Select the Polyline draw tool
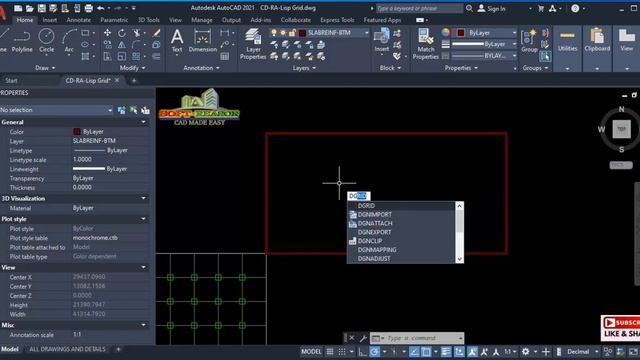The width and height of the screenshot is (640, 360). (x=22, y=41)
